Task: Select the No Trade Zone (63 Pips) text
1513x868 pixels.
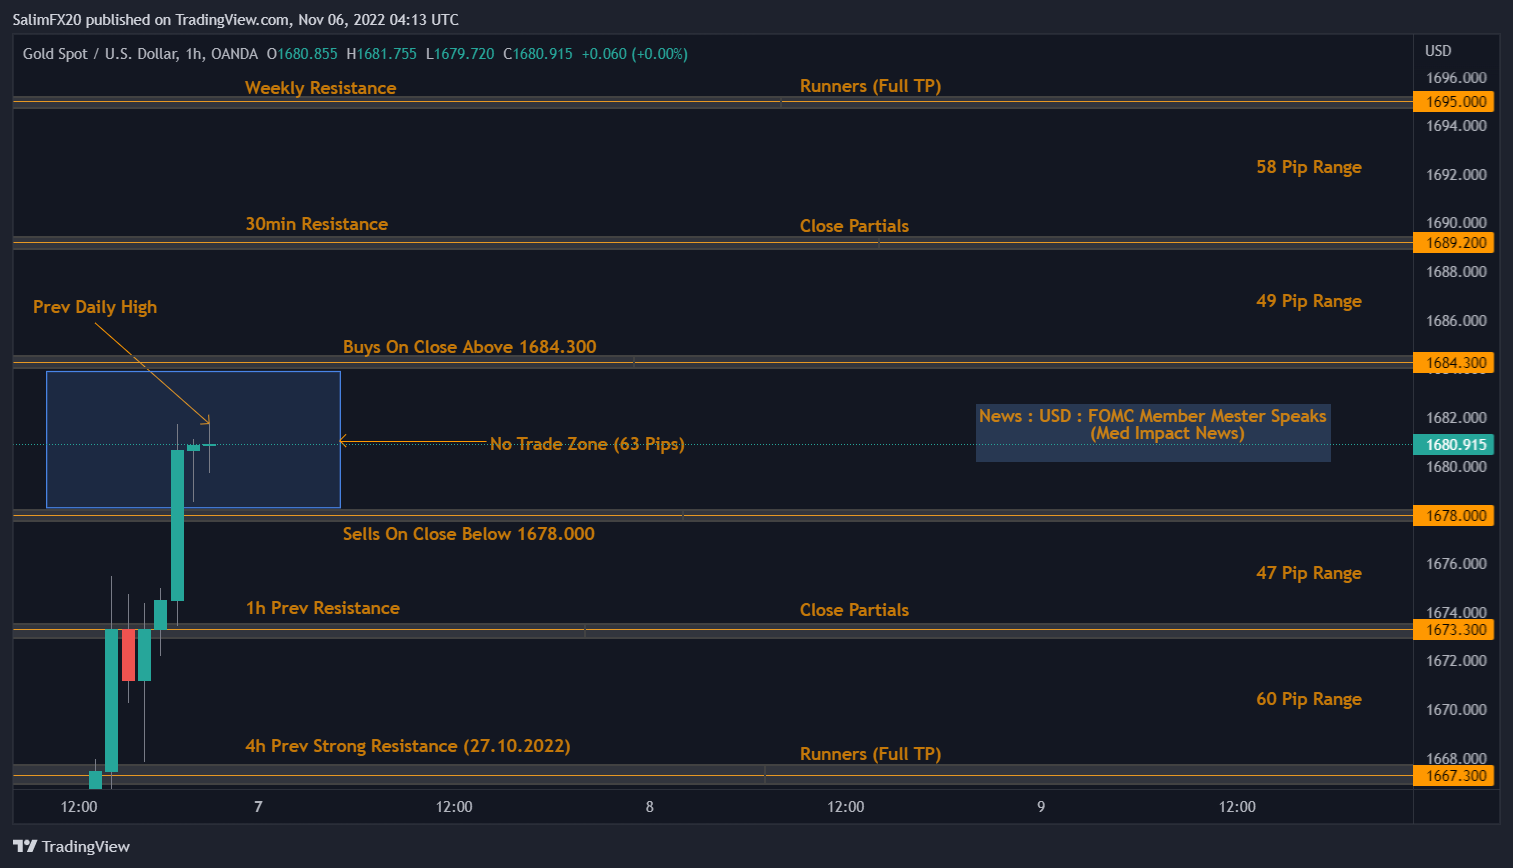Action: click(587, 444)
